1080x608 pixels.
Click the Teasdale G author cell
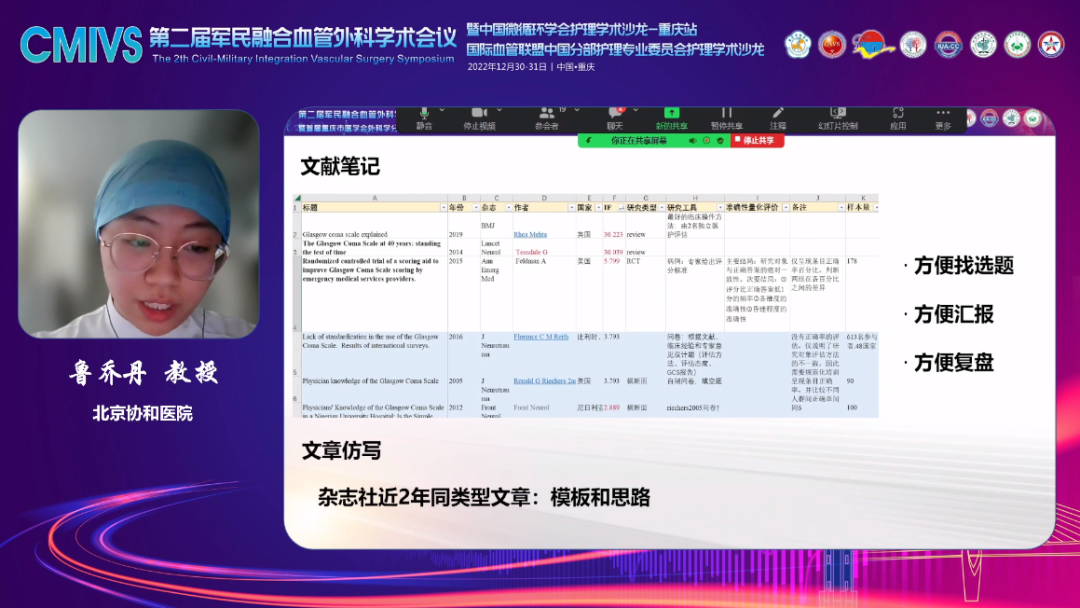pyautogui.click(x=531, y=252)
